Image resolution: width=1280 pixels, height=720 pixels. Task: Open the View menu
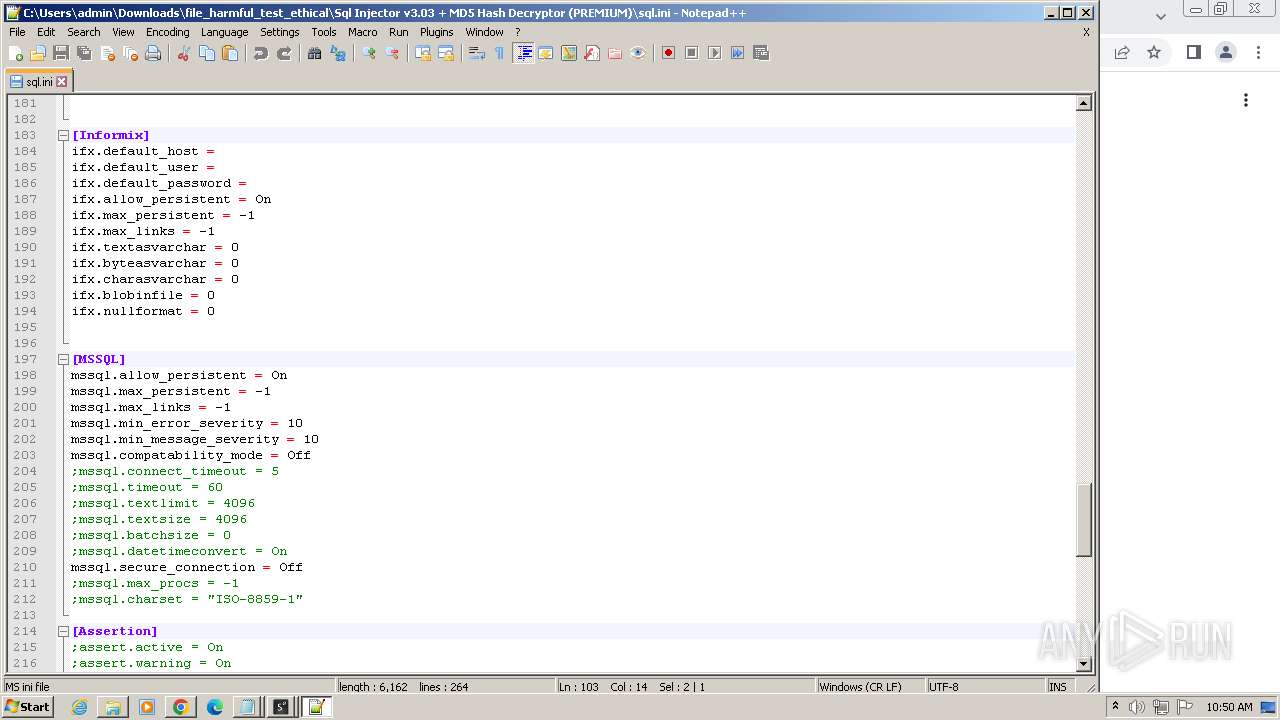click(123, 32)
